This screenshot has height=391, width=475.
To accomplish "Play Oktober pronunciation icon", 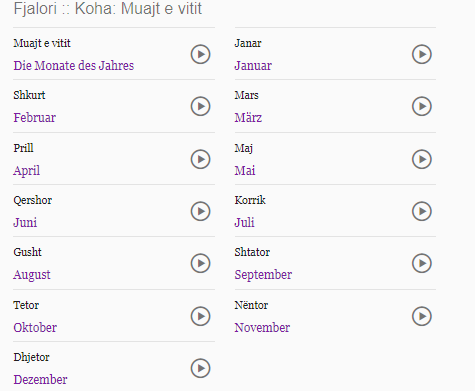I will pyautogui.click(x=200, y=316).
